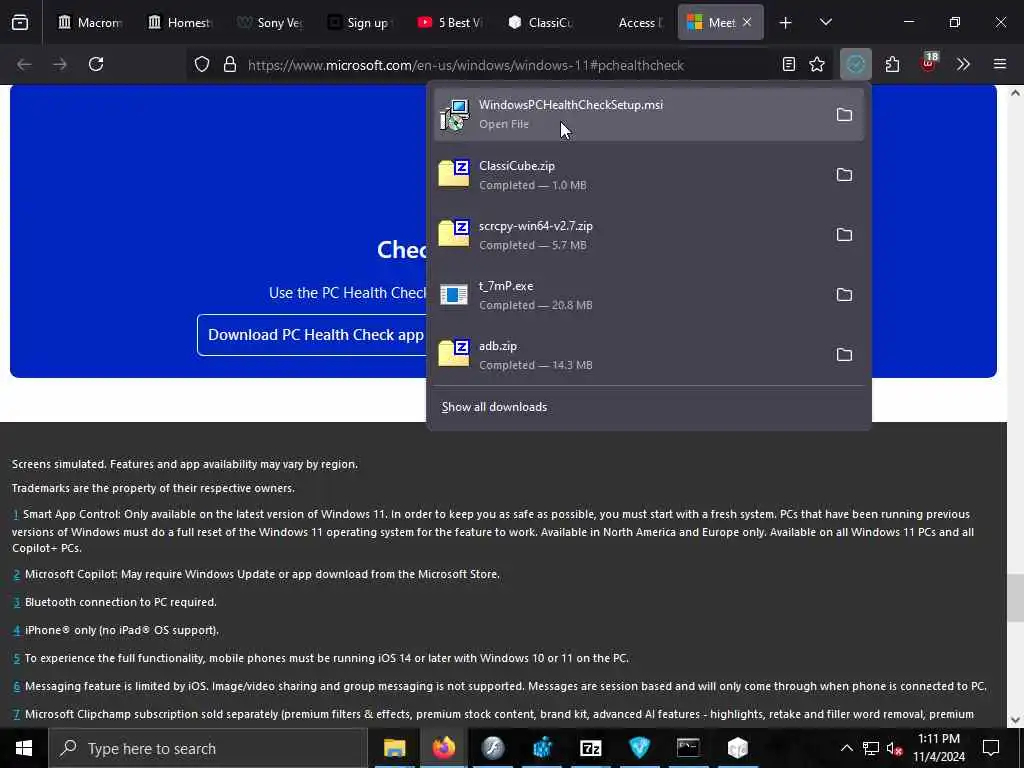Close the Meet tab

tap(747, 22)
